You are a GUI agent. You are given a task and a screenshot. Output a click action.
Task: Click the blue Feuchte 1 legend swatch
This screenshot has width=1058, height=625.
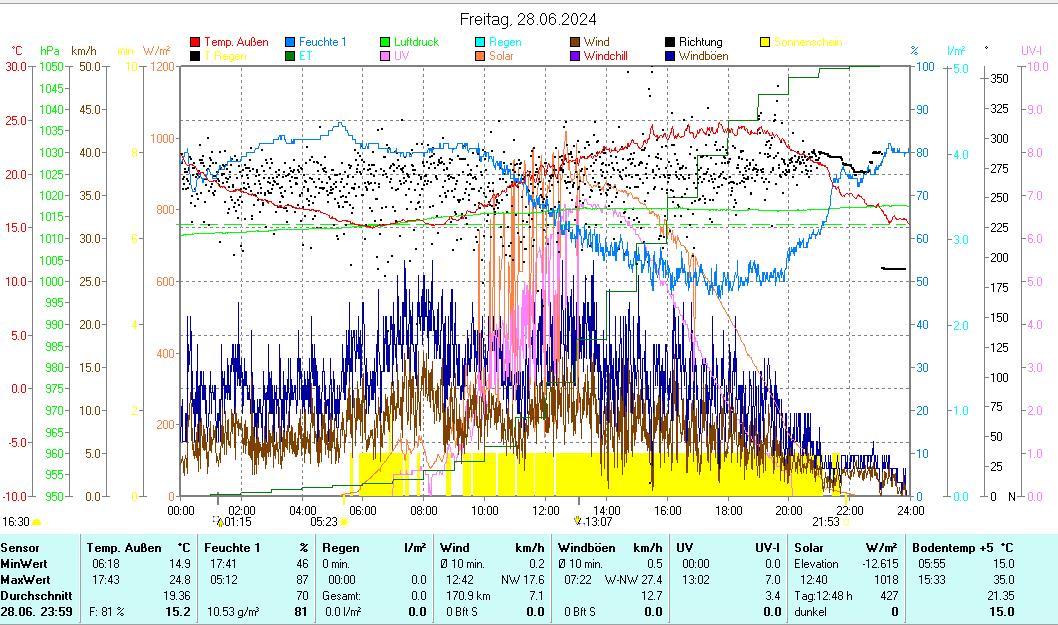point(290,42)
